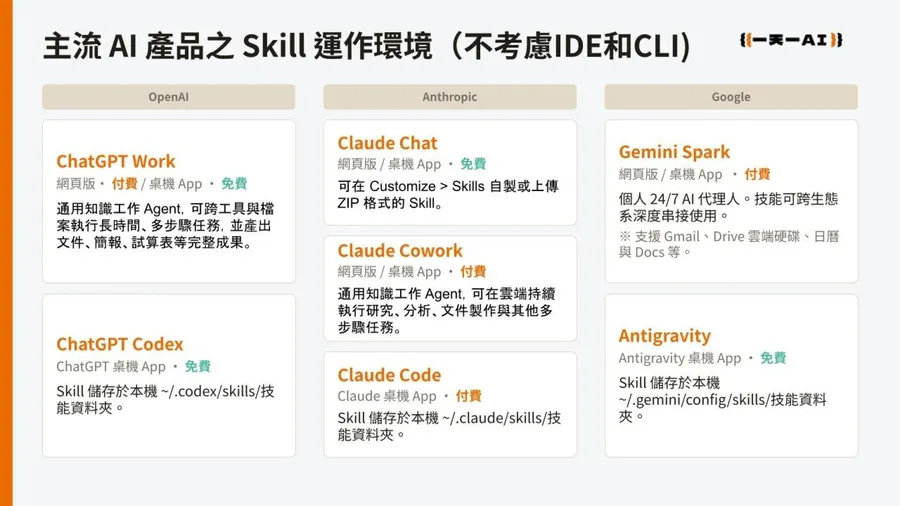
Task: Click 網頁版 / 桌機 App under Claude Chat
Action: click(389, 164)
